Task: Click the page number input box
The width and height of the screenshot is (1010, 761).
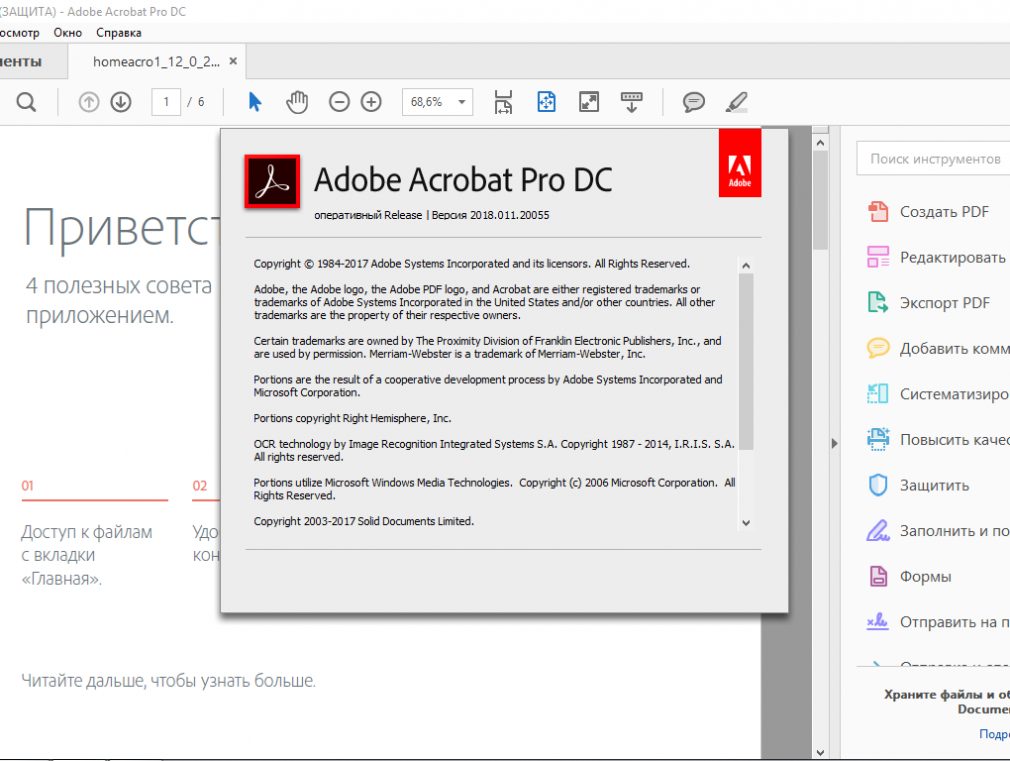Action: [x=166, y=102]
